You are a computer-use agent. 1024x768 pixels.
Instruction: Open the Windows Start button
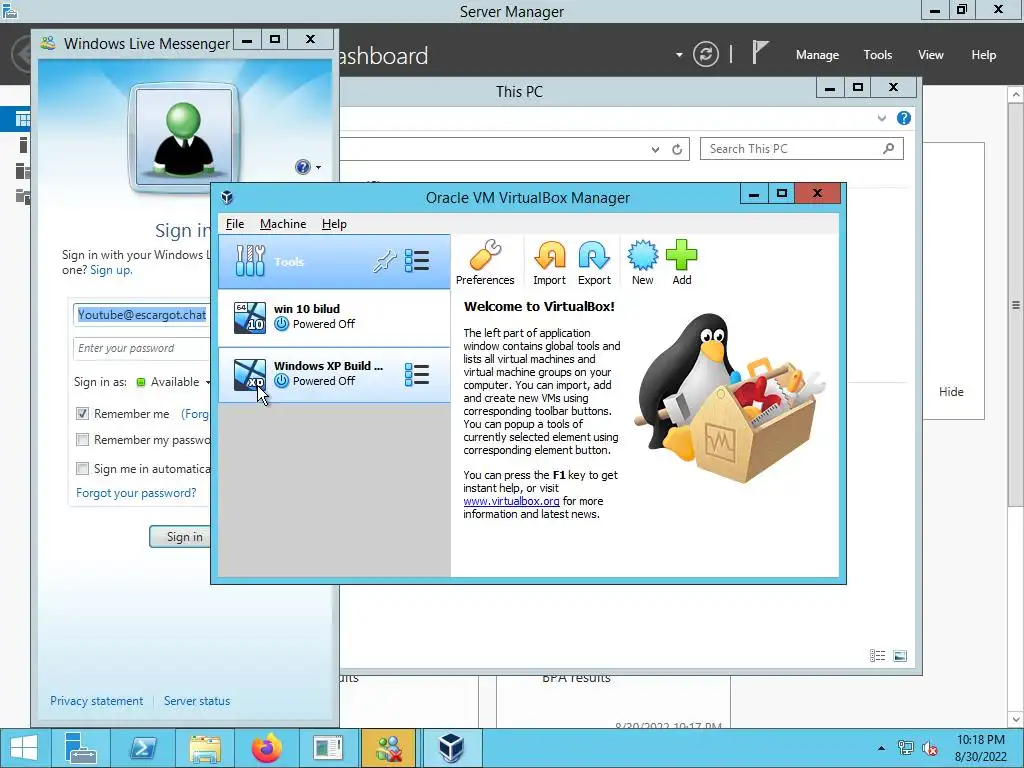(24, 748)
